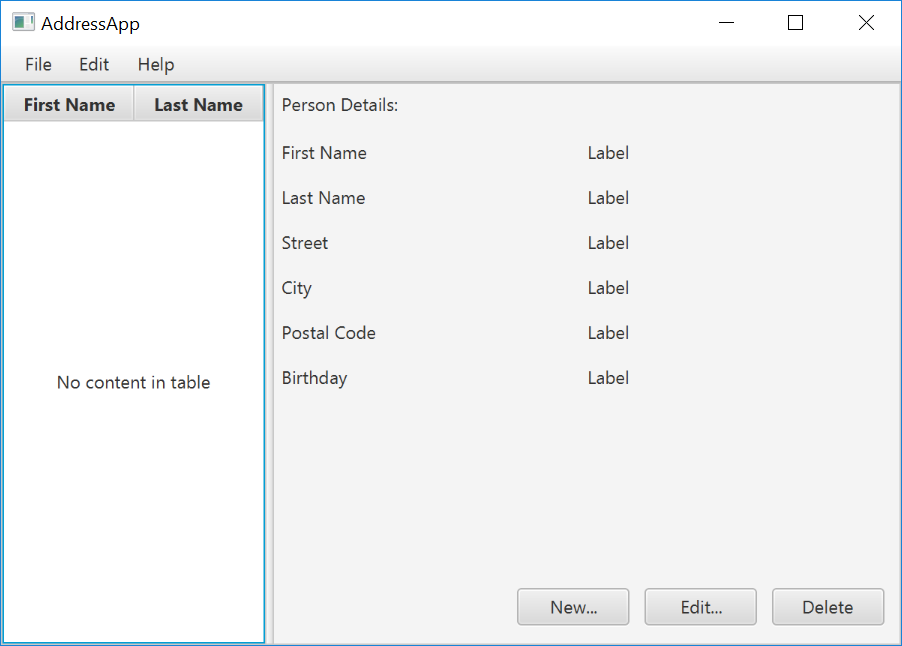This screenshot has width=902, height=646.
Task: Select the Street field label
Action: click(305, 243)
